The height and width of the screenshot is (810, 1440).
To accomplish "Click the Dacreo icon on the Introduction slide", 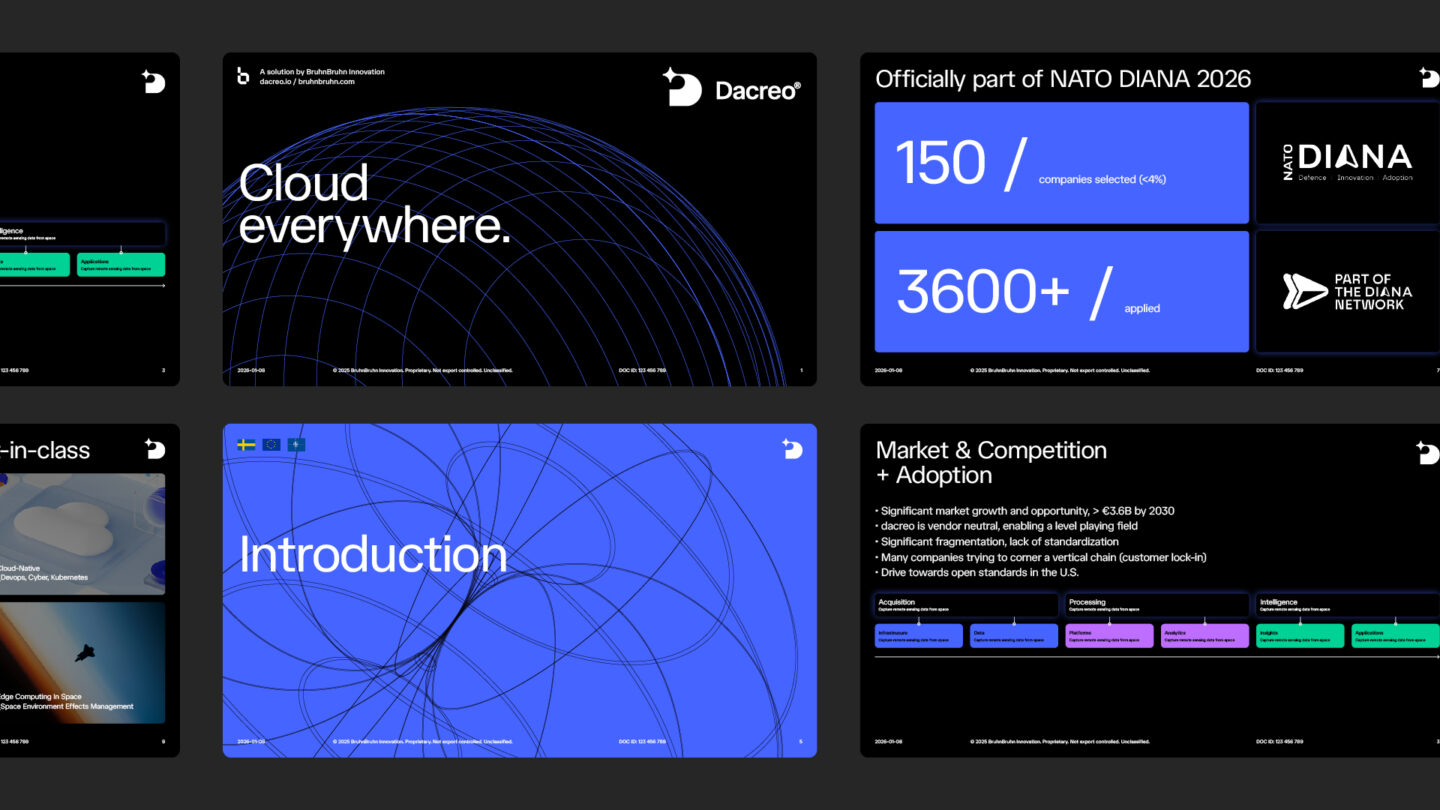I will 792,449.
